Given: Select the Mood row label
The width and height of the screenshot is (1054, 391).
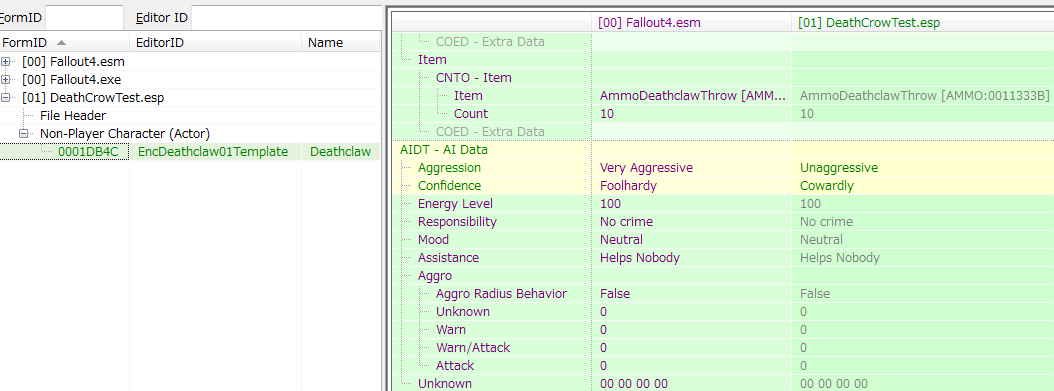Looking at the screenshot, I should [x=433, y=240].
